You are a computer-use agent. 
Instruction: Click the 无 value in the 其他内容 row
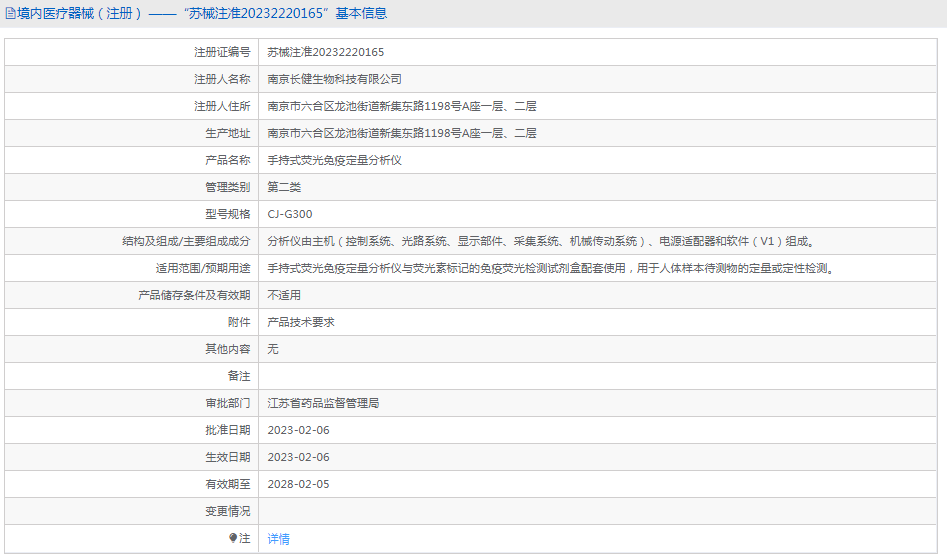[273, 349]
